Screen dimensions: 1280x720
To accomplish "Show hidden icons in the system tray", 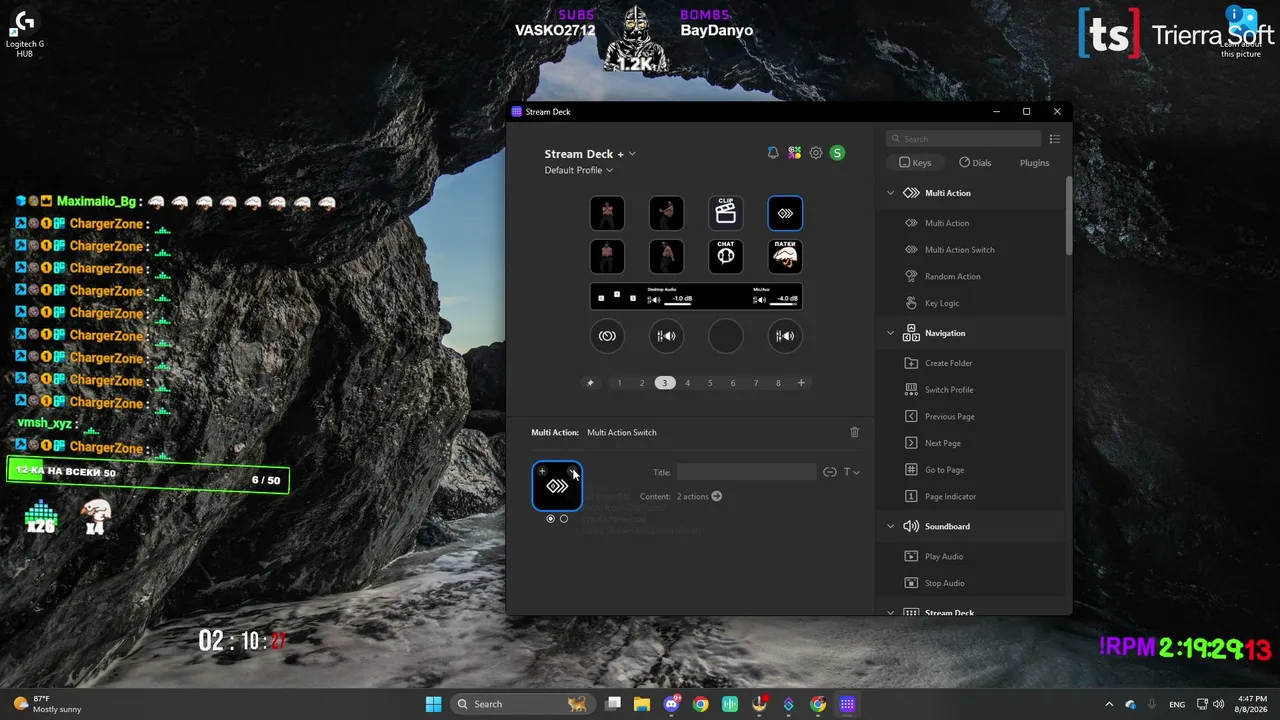I will point(1109,704).
